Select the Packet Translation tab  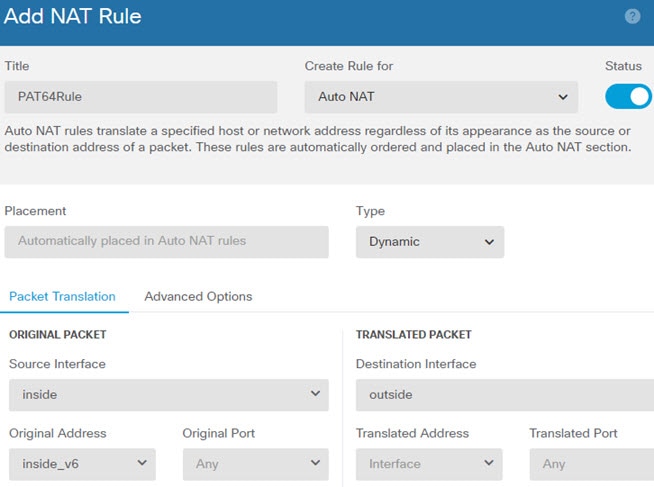(62, 297)
